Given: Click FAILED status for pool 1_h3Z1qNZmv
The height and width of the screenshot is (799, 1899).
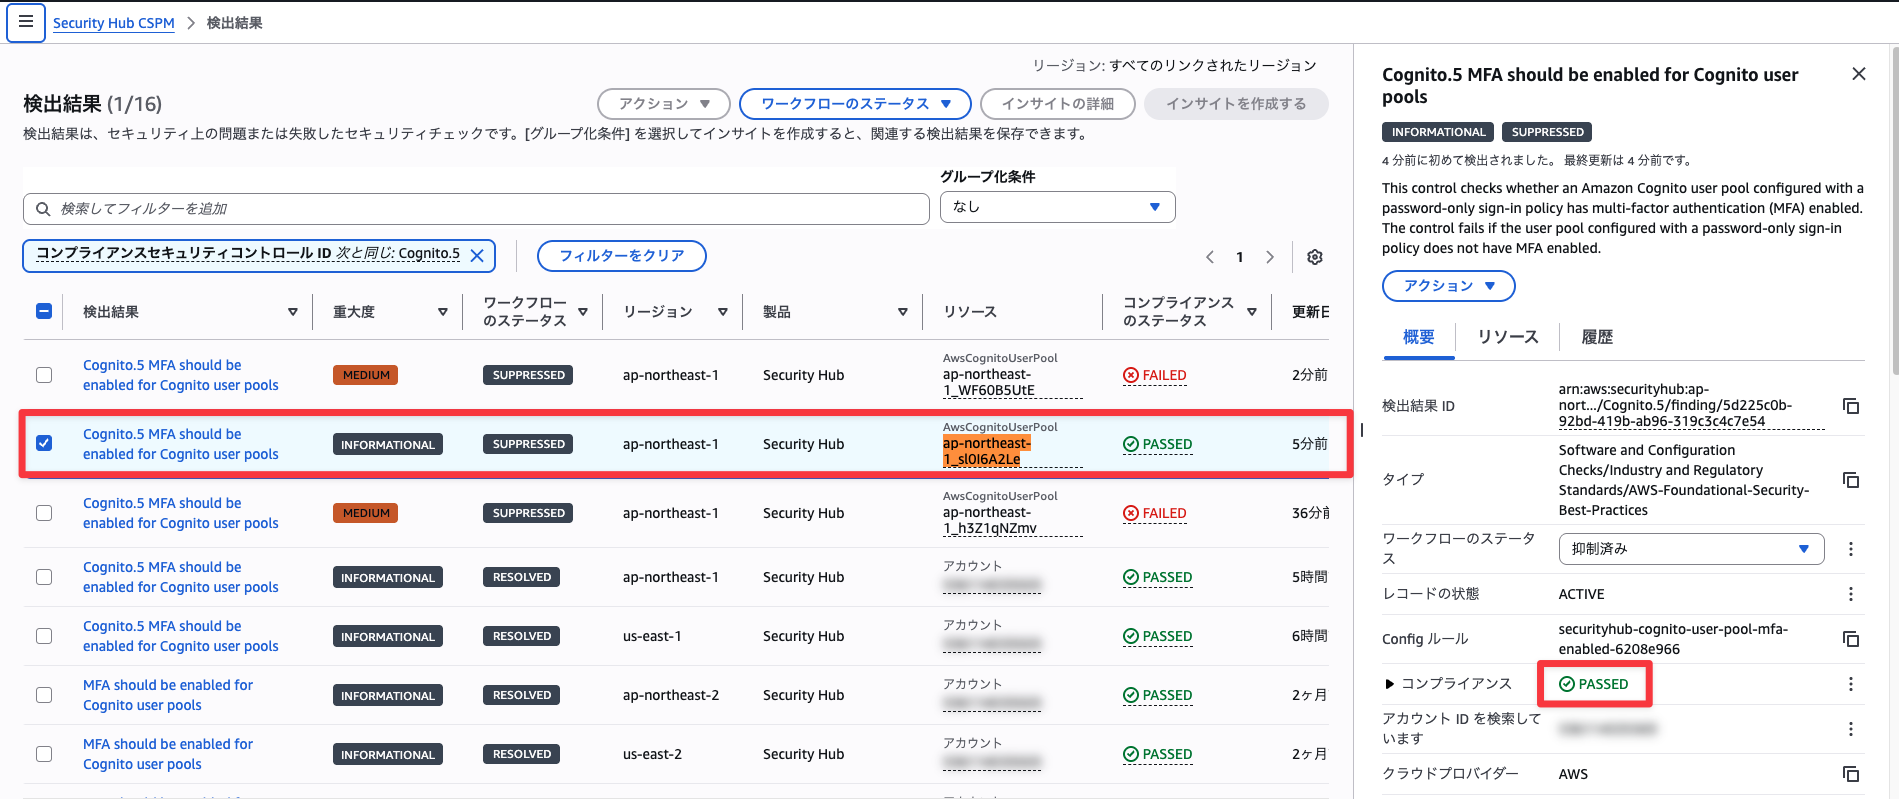Looking at the screenshot, I should point(1155,513).
